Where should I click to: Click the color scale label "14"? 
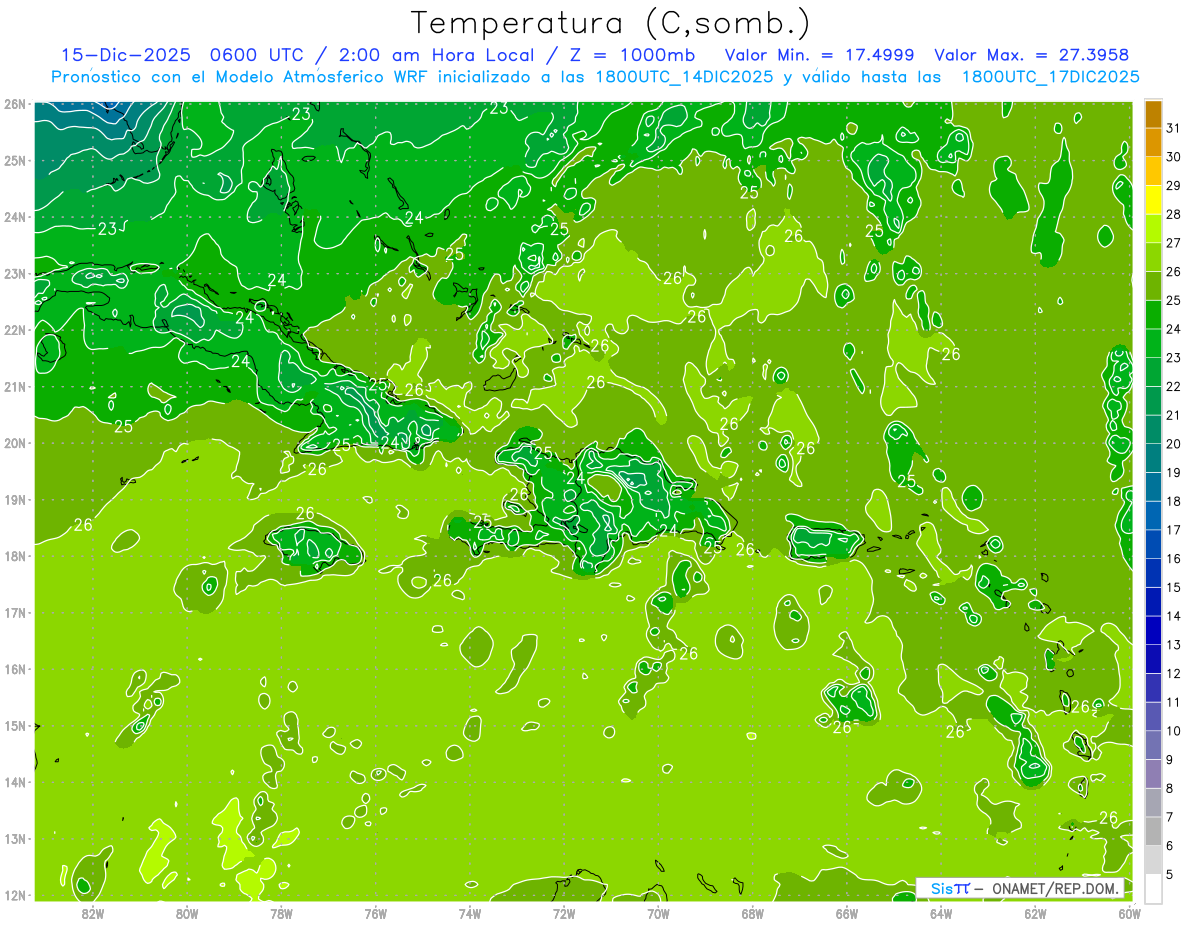[1174, 616]
